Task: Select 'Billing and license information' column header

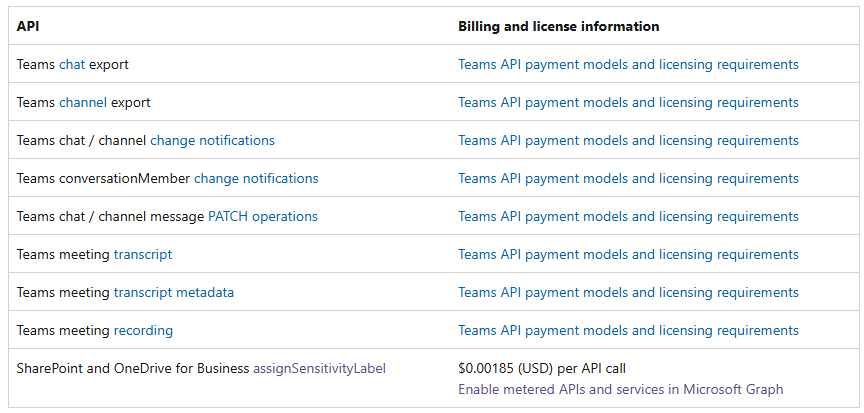Action: tap(559, 26)
